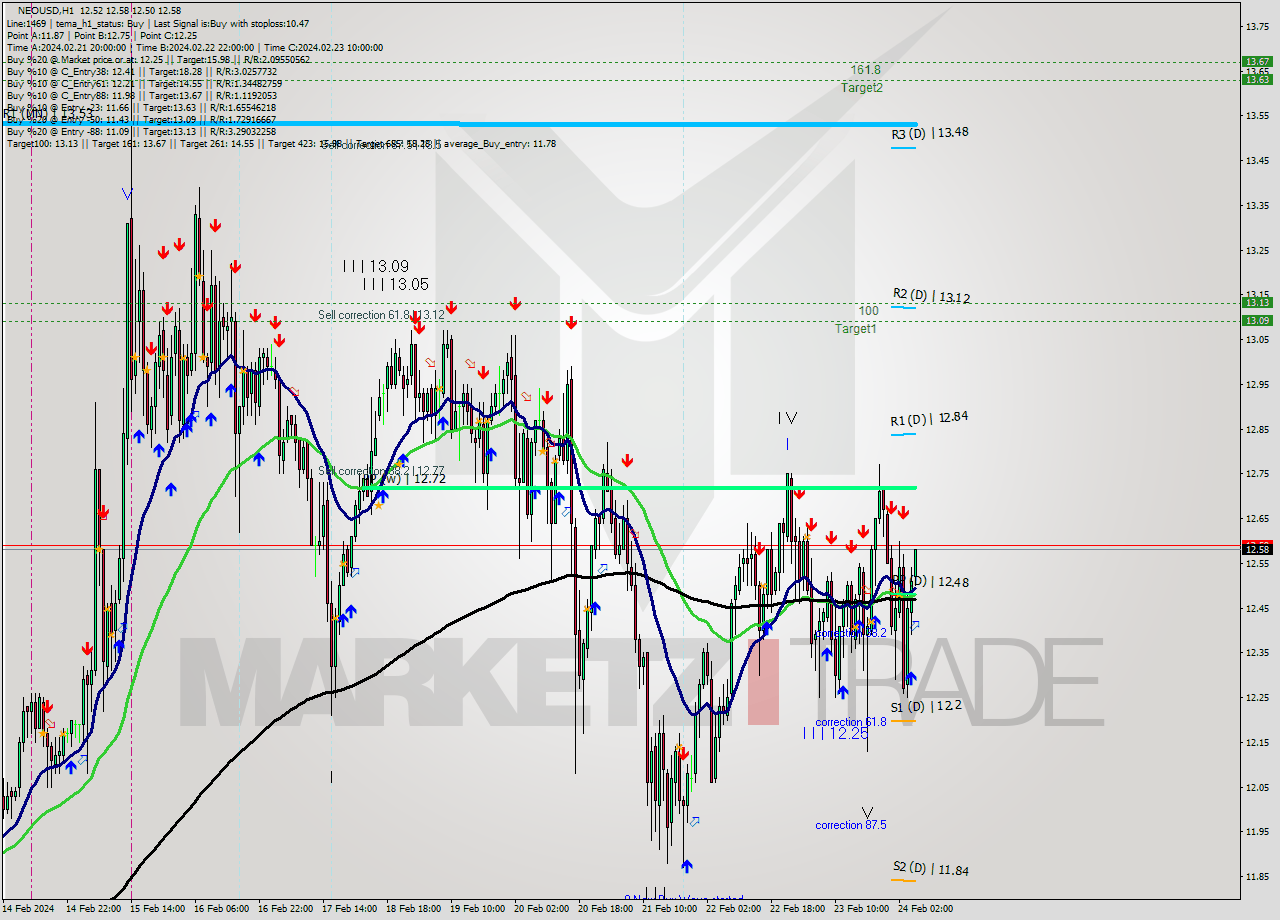Screen dimensions: 1280x920
Task: Click the 12.15 price axis value
Action: click(1256, 742)
